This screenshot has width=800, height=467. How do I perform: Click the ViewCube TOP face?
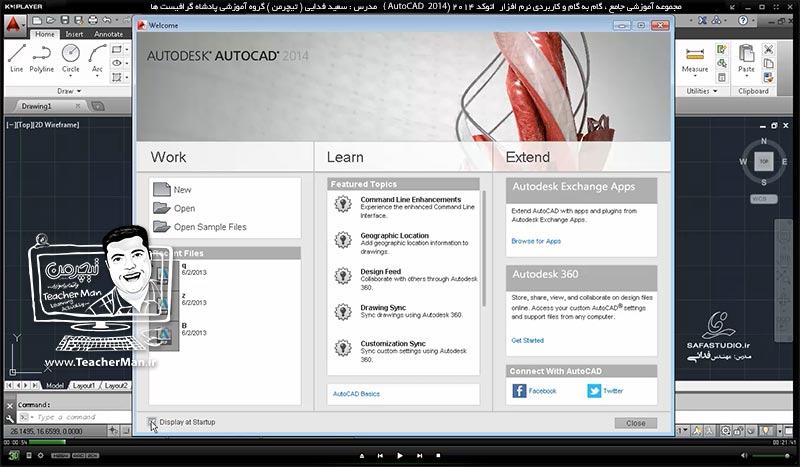tap(763, 161)
